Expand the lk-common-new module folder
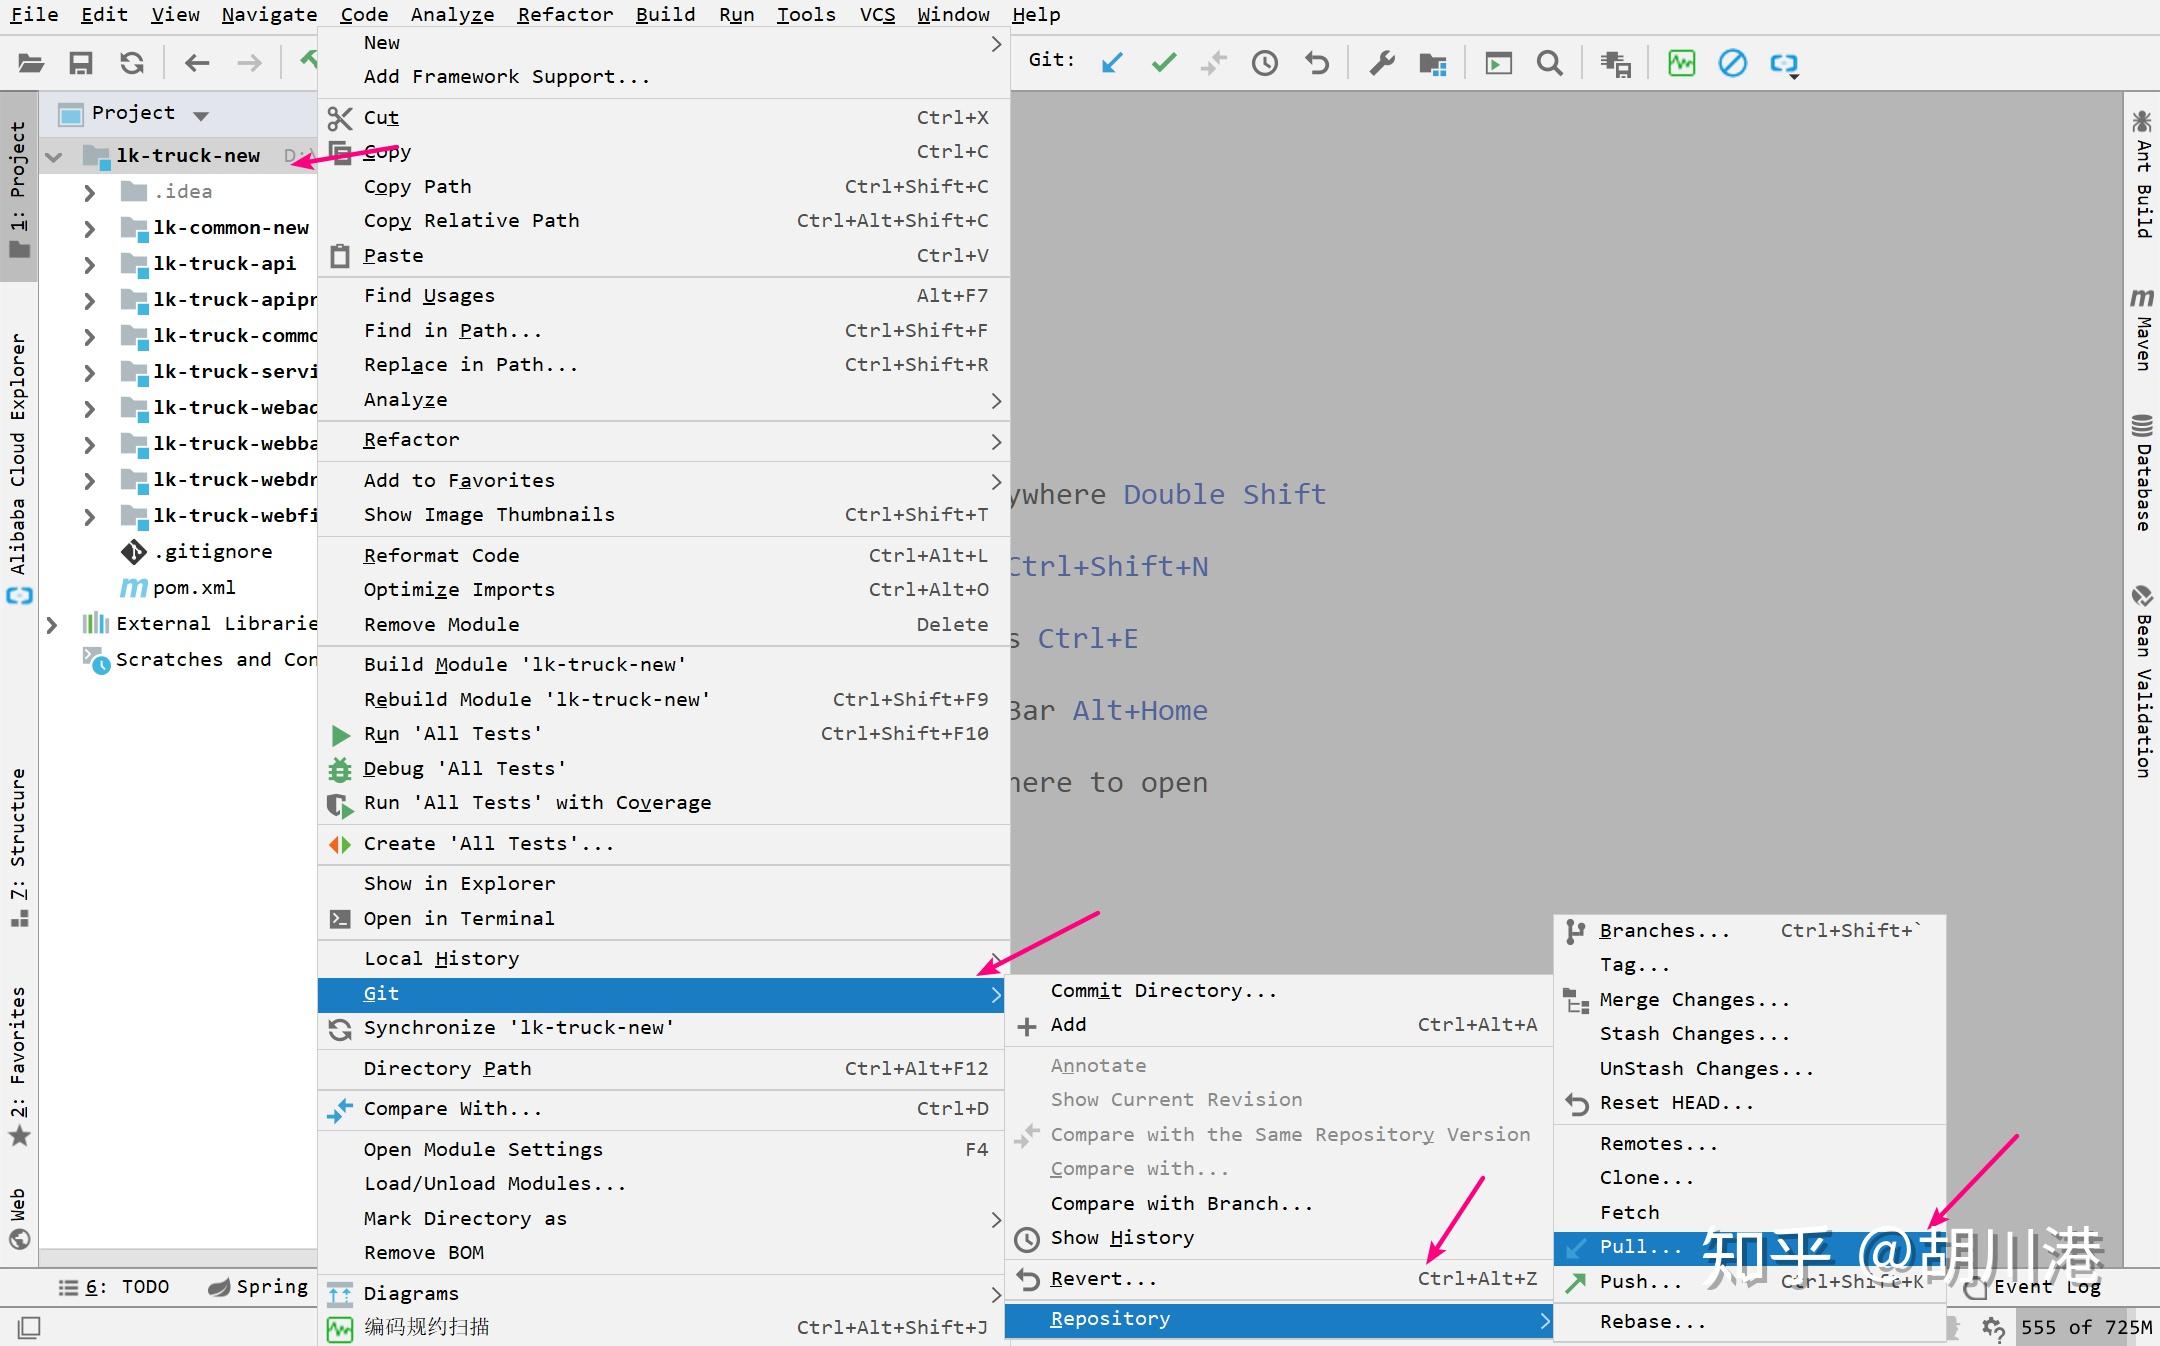This screenshot has height=1346, width=2160. click(89, 228)
